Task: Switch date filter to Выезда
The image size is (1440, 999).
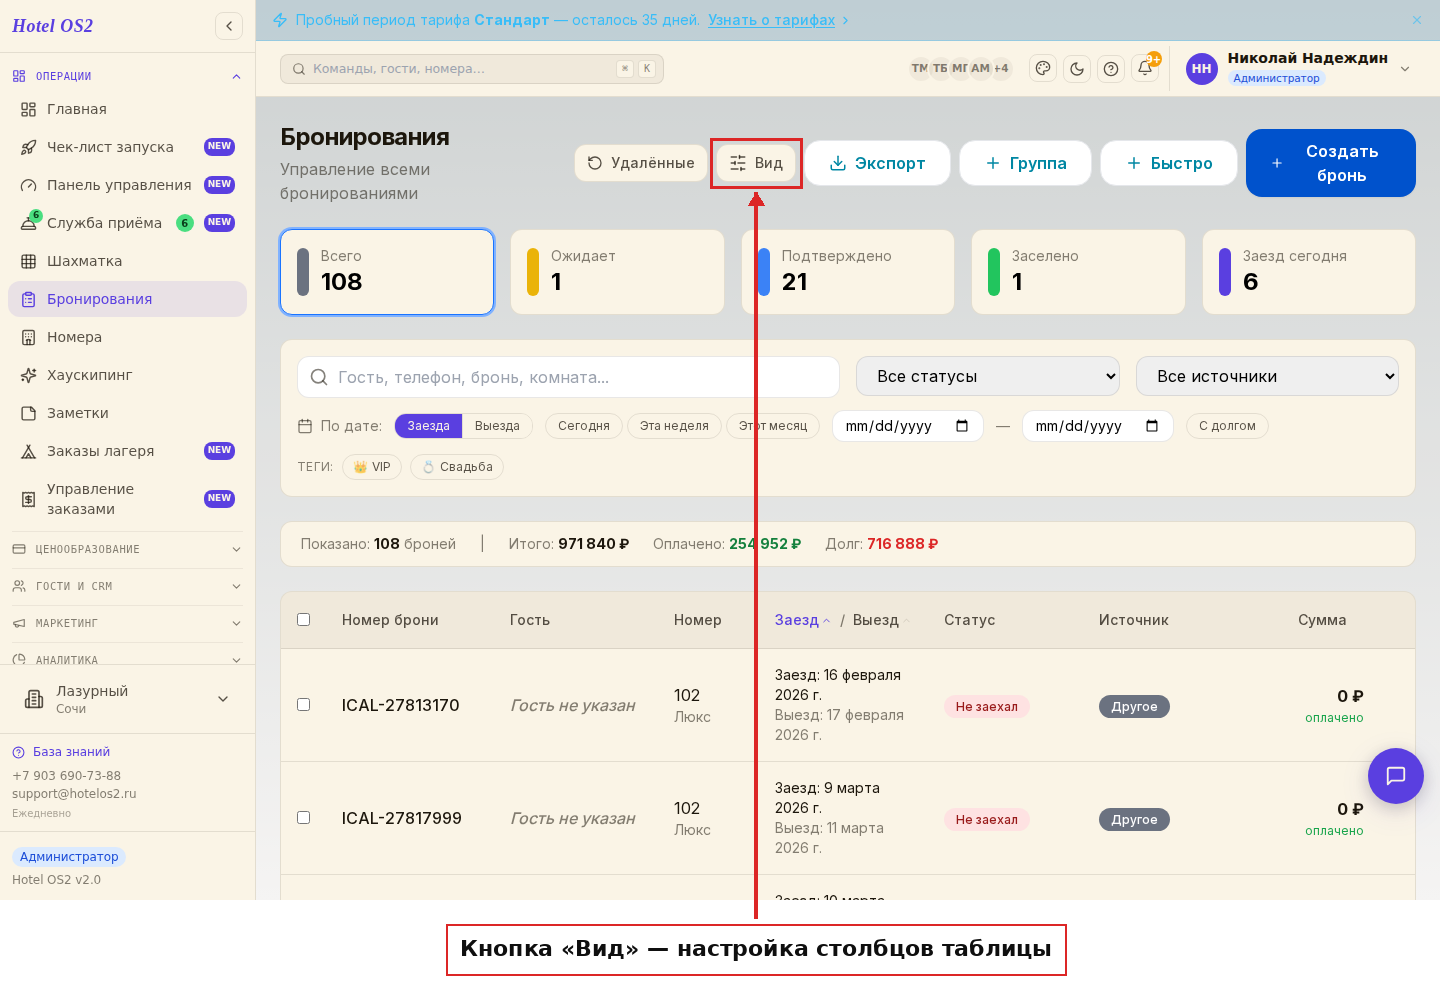Action: coord(497,426)
